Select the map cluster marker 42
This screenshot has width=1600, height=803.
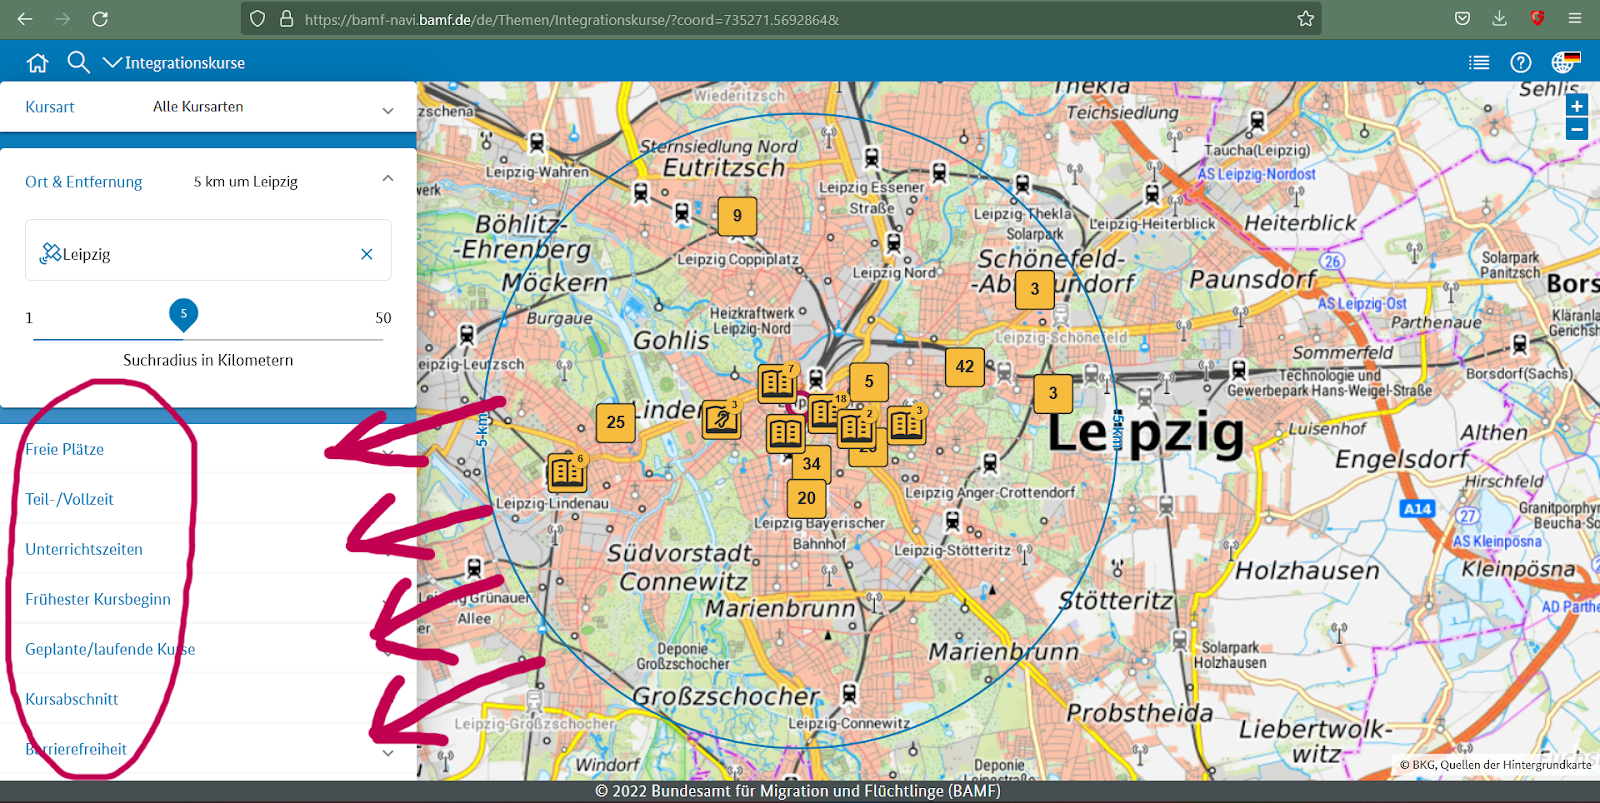pos(965,367)
